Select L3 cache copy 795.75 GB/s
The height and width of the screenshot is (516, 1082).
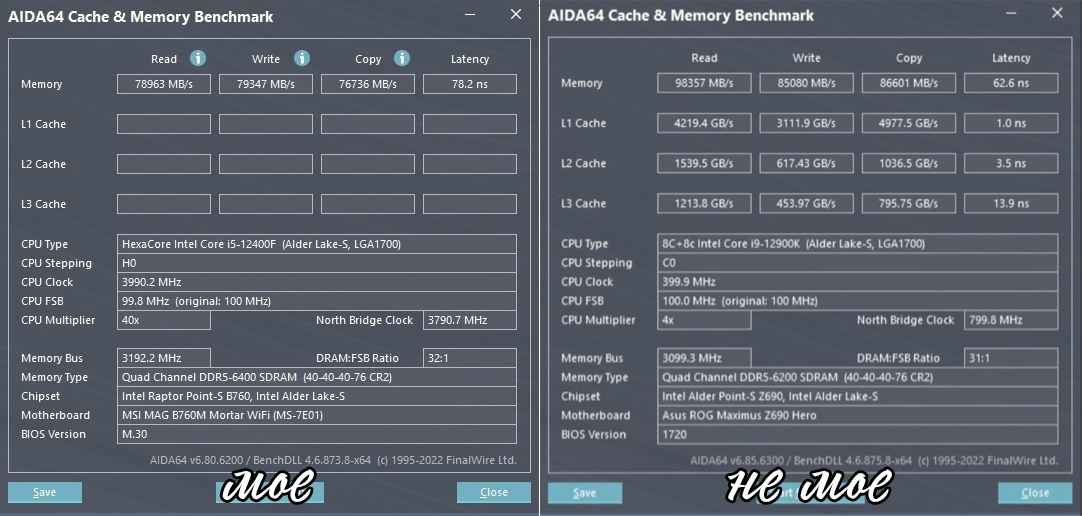909,203
